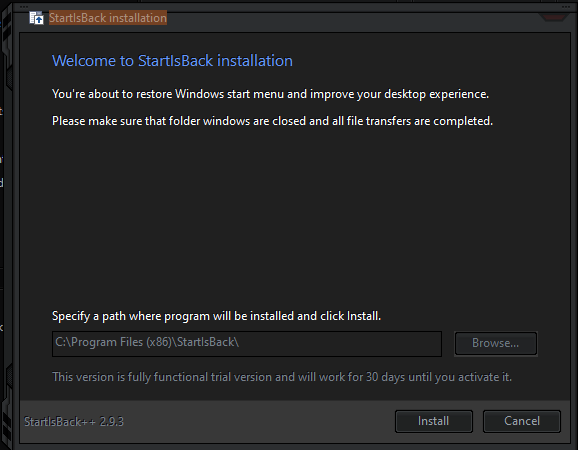Viewport: 578px width, 450px height.
Task: Click 'C:\Program Files (x86)' text in path box
Action: (114, 342)
